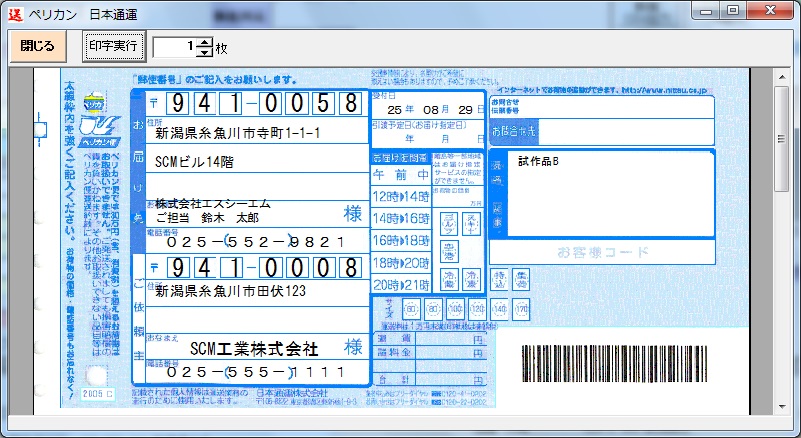The image size is (801, 438).
Task: Click the 18時▶20時 delivery time slot
Action: pyautogui.click(x=401, y=263)
